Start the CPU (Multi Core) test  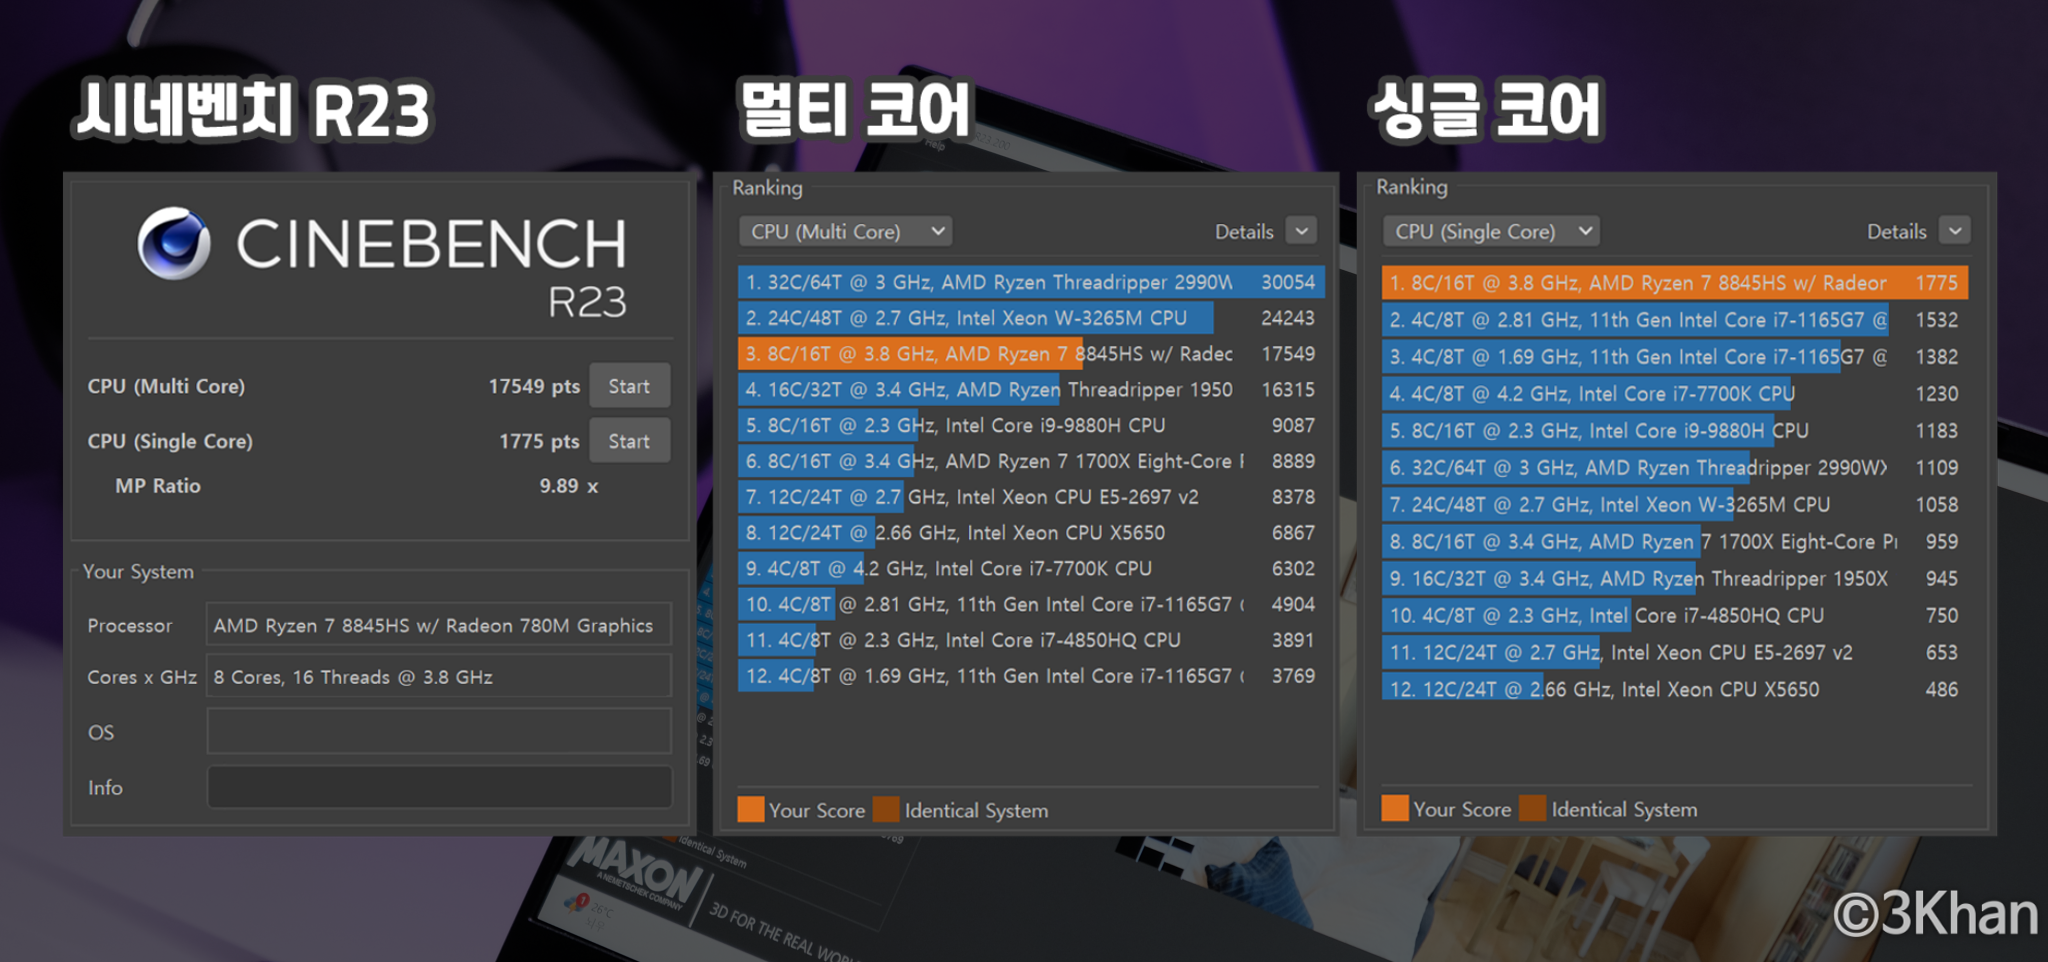(629, 386)
